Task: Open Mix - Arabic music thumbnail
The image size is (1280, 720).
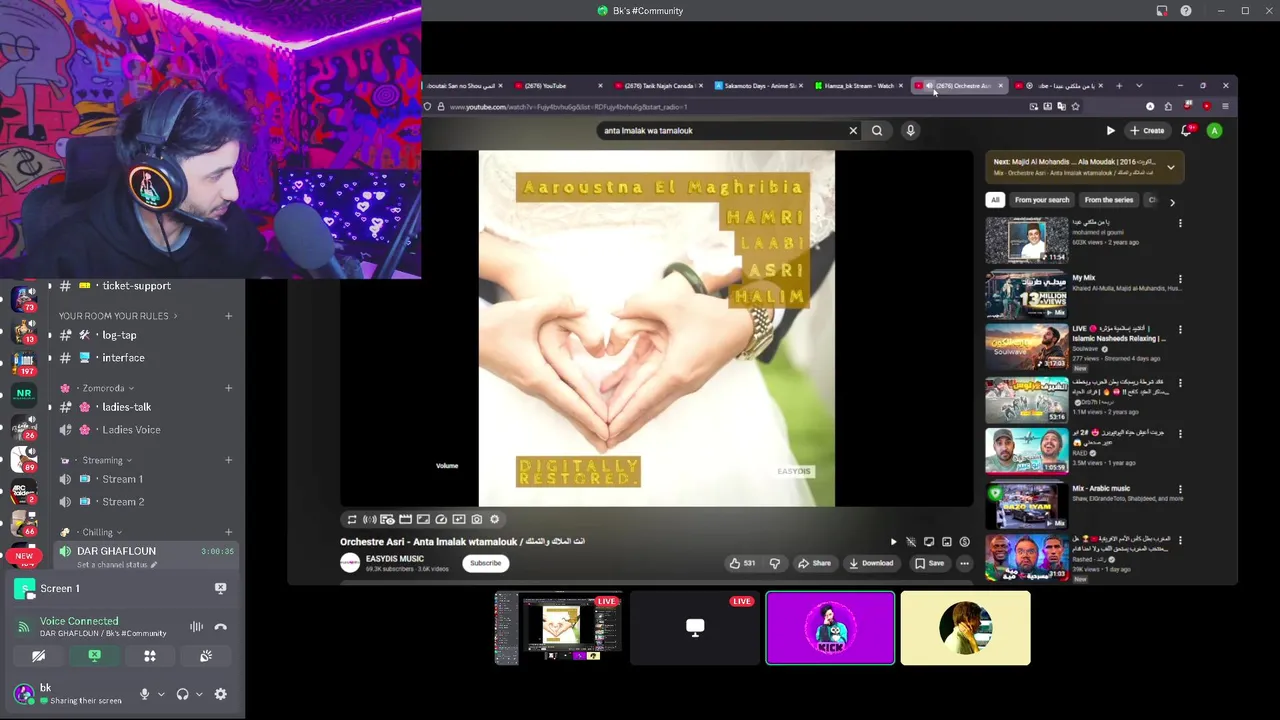Action: pos(1027,505)
